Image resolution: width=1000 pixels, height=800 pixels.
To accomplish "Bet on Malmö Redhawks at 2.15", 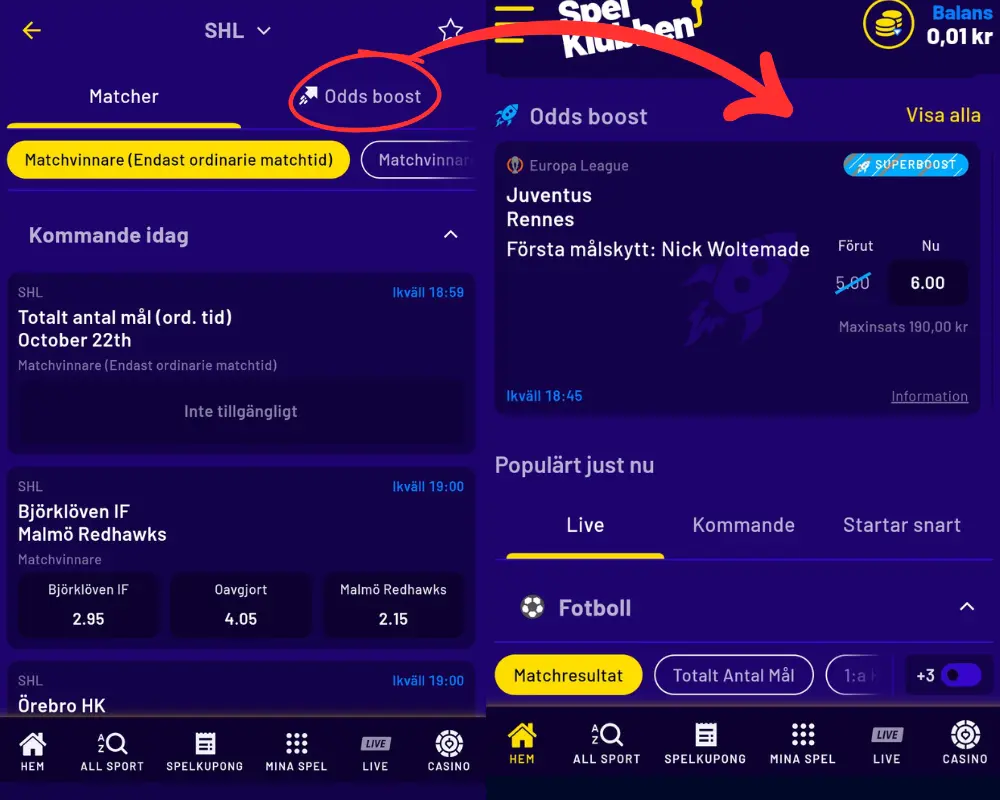I will click(x=393, y=605).
